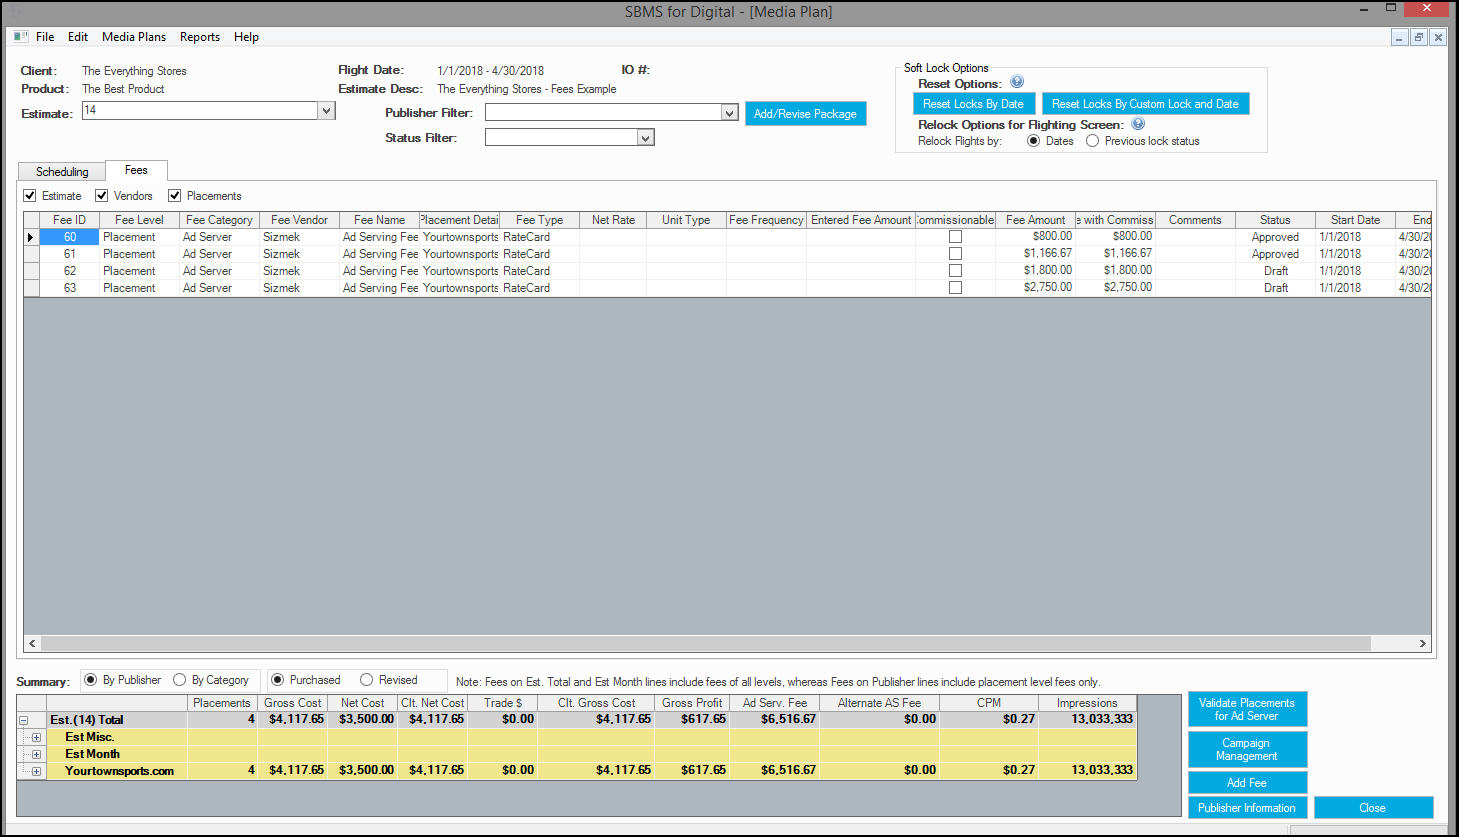Select the Previous lock status radio button
The height and width of the screenshot is (837, 1459).
point(1092,141)
